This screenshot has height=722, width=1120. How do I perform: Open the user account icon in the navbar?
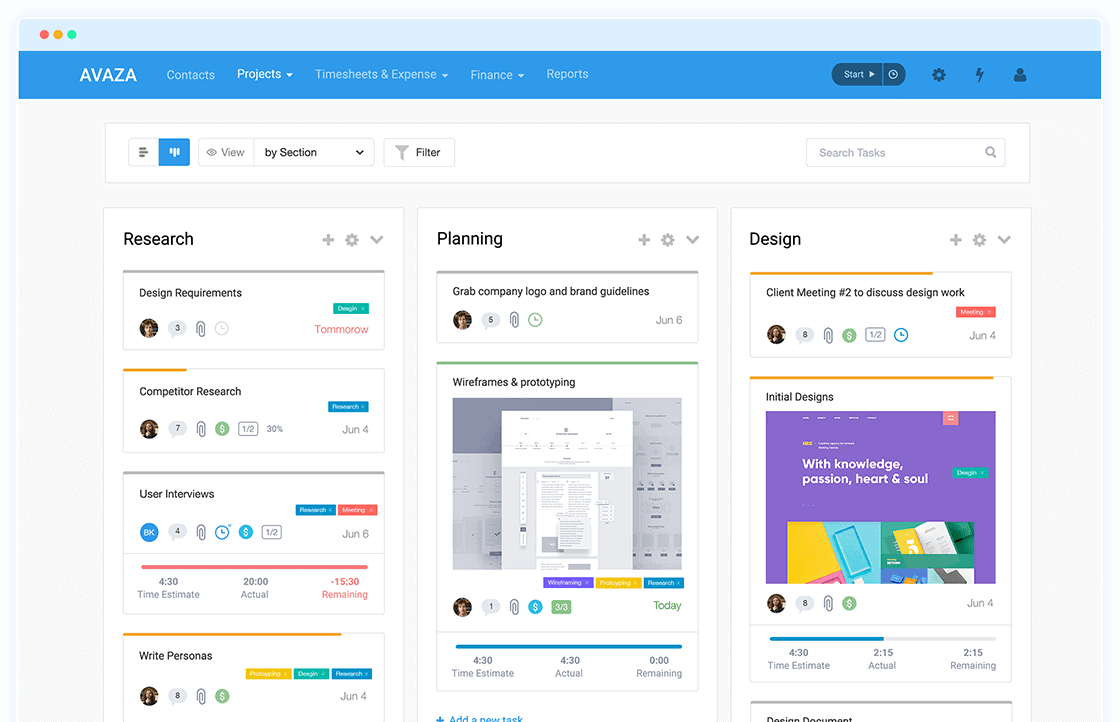pos(1019,74)
